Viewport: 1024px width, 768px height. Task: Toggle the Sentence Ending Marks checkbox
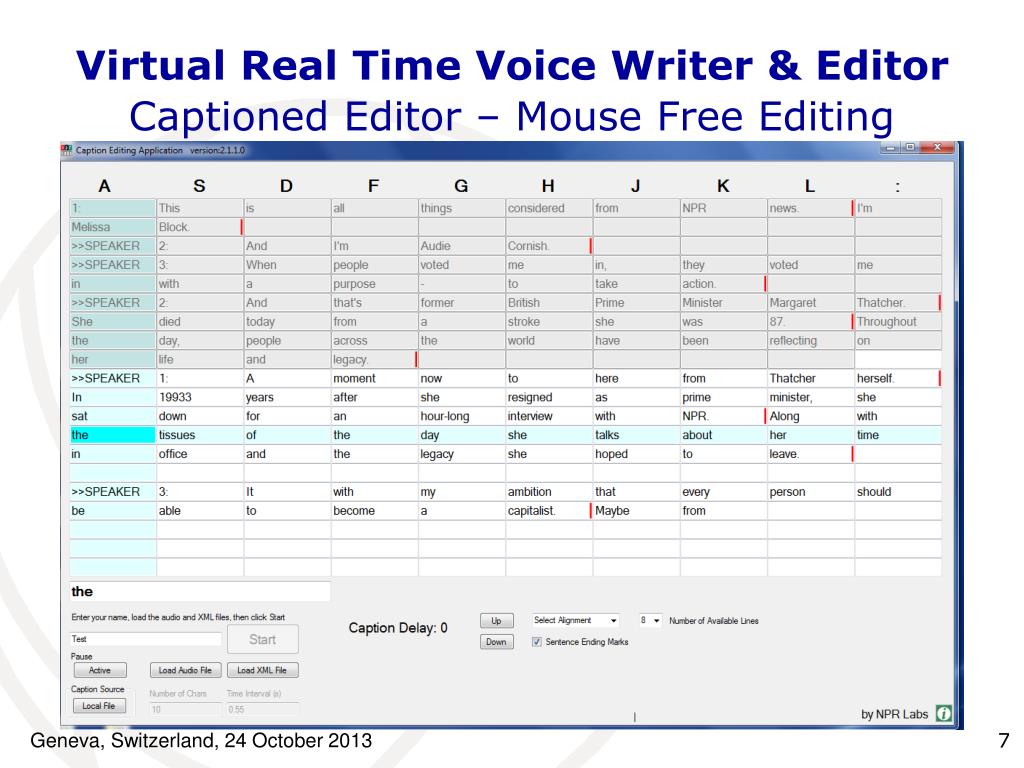click(537, 642)
